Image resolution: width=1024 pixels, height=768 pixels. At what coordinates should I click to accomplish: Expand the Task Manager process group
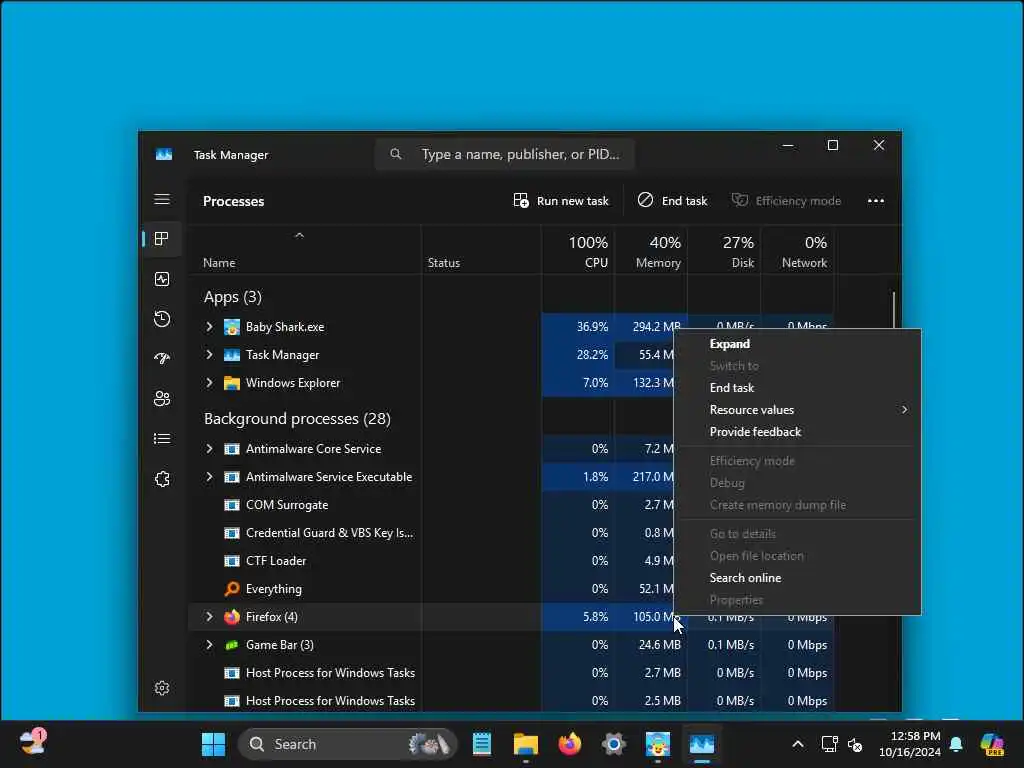(x=209, y=355)
